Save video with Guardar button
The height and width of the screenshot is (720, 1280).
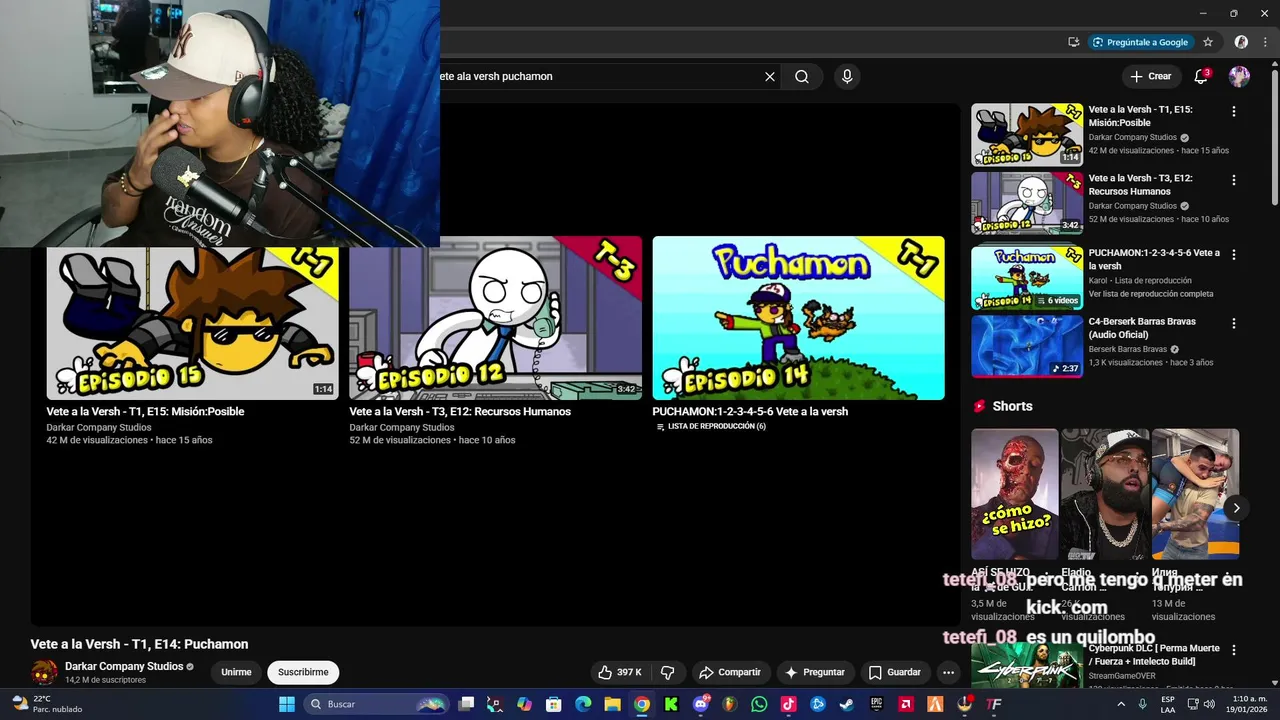pos(895,672)
